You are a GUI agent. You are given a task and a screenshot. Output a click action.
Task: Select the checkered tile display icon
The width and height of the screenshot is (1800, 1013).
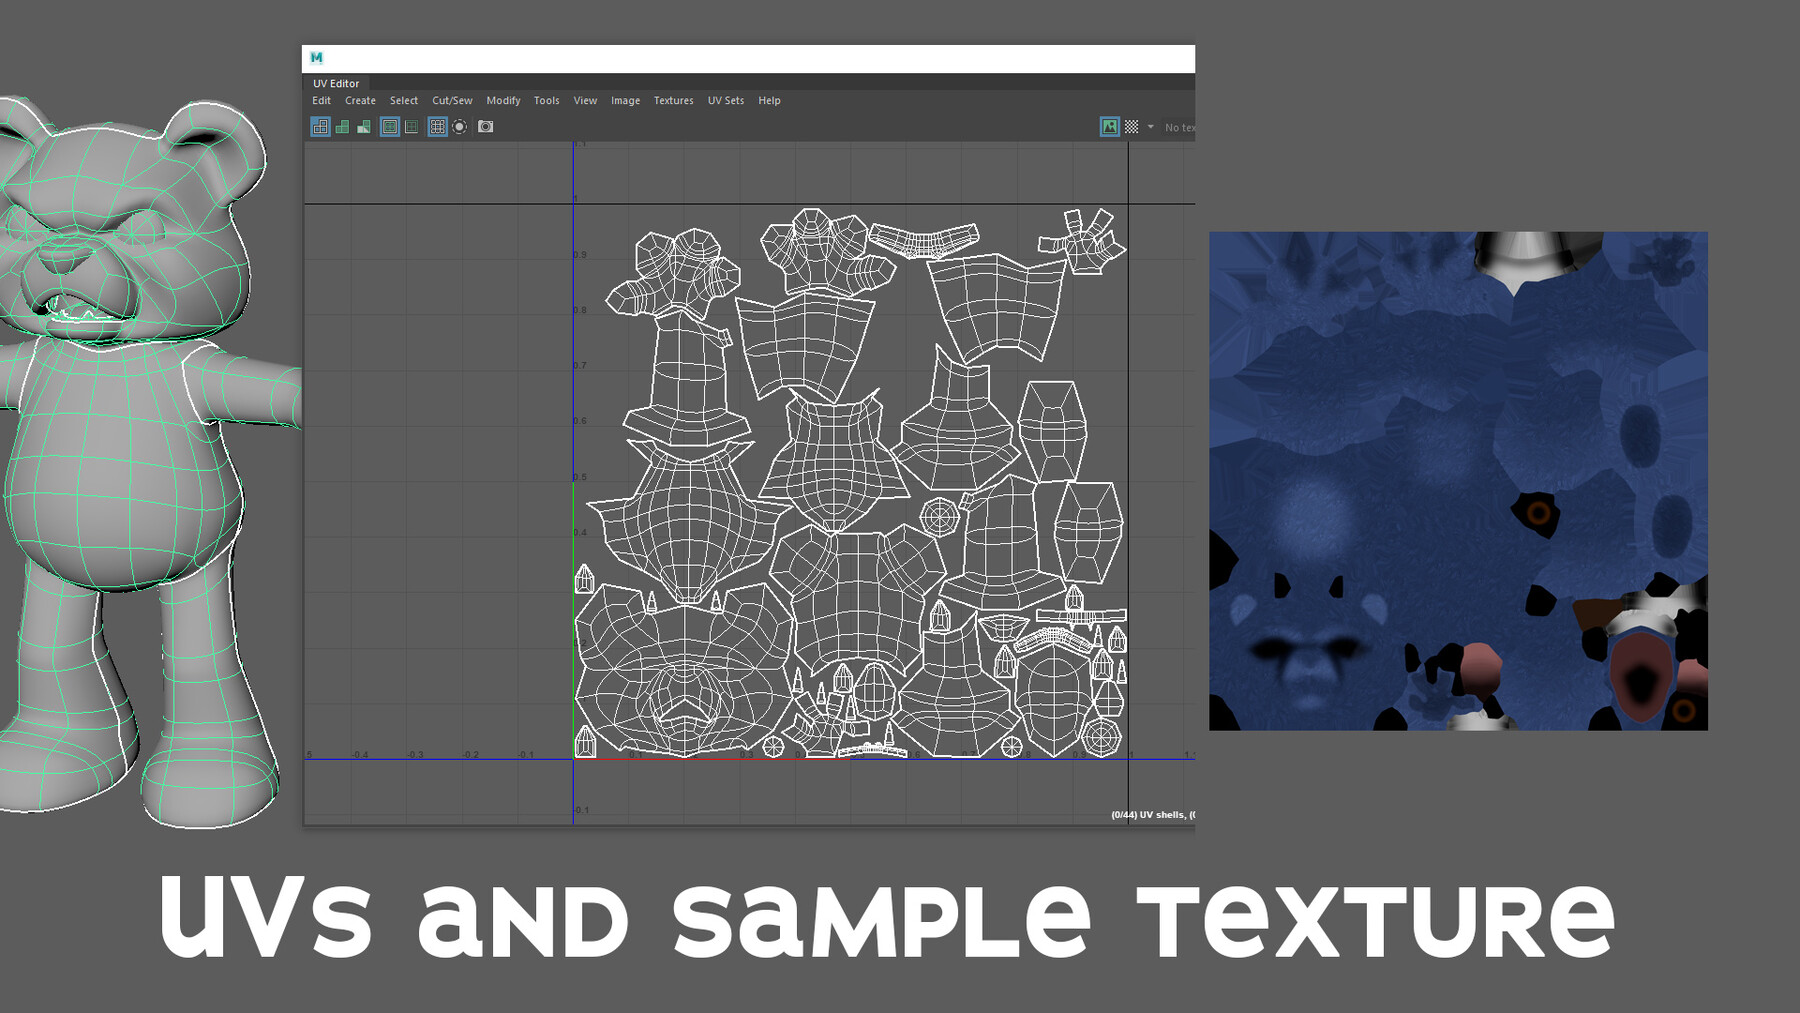click(436, 126)
